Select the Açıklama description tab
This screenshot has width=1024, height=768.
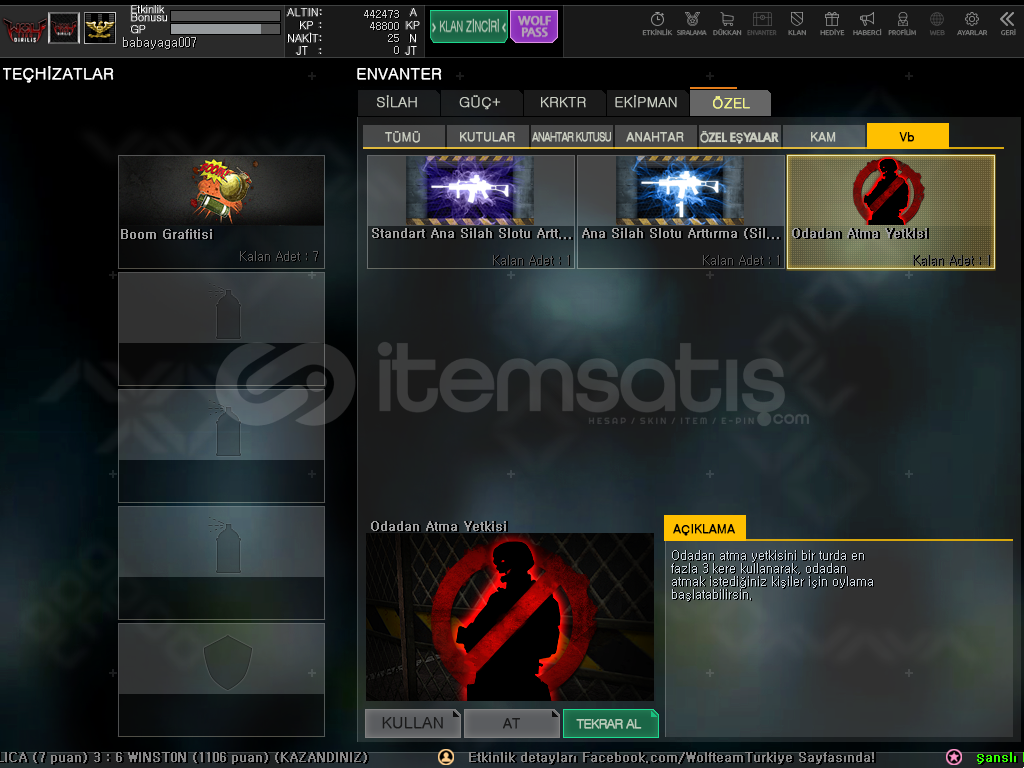tap(704, 528)
